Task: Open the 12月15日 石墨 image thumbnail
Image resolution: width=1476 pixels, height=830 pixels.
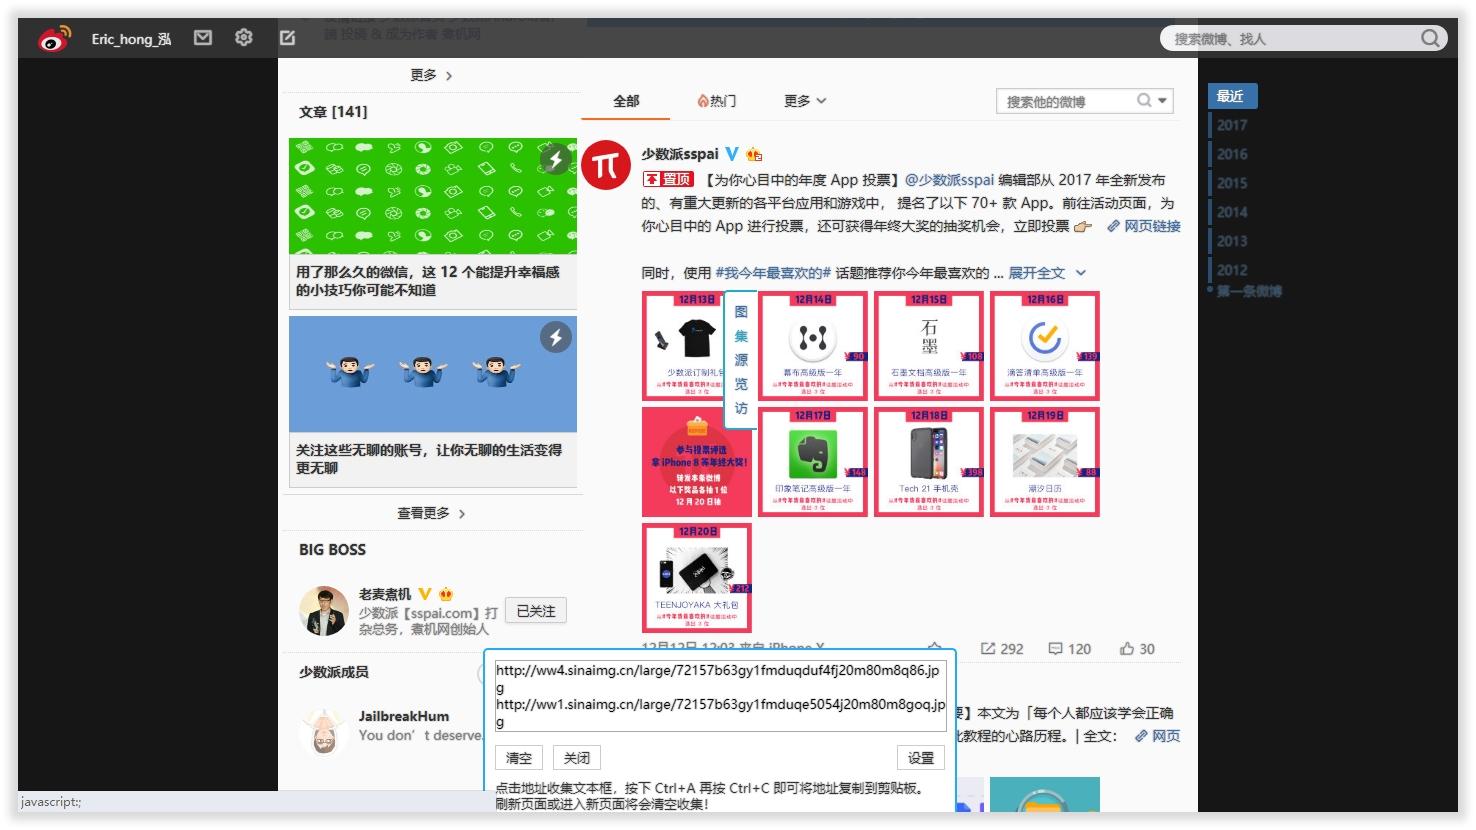Action: (929, 346)
